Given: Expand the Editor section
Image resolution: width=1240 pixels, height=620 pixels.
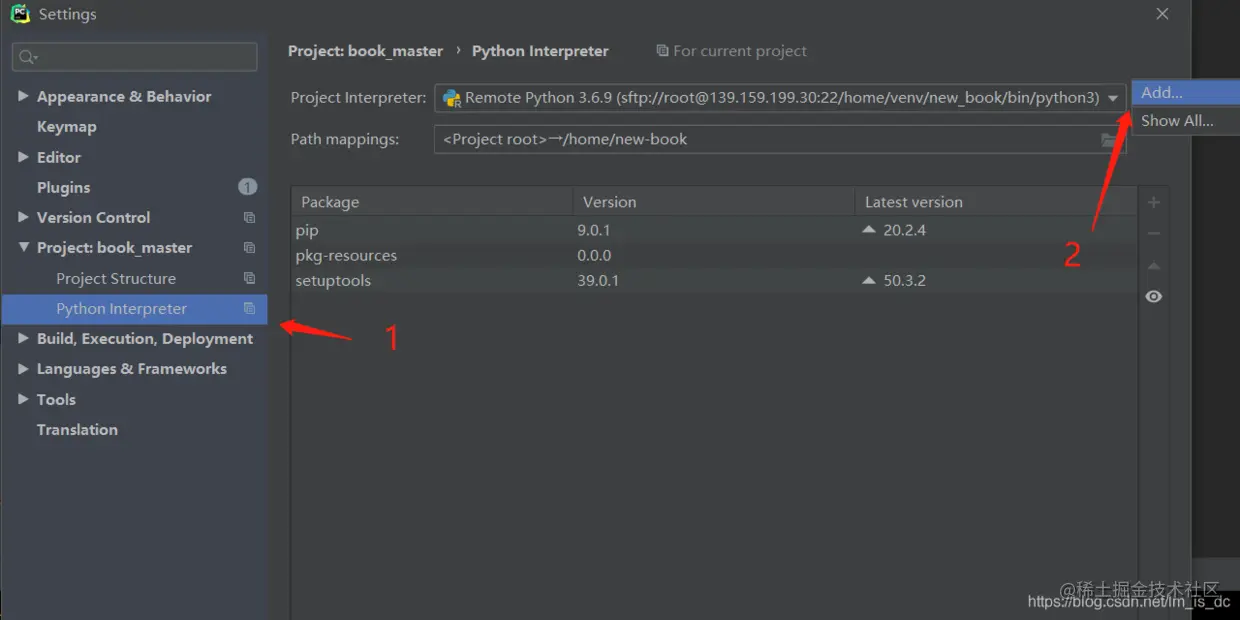Looking at the screenshot, I should click(23, 157).
